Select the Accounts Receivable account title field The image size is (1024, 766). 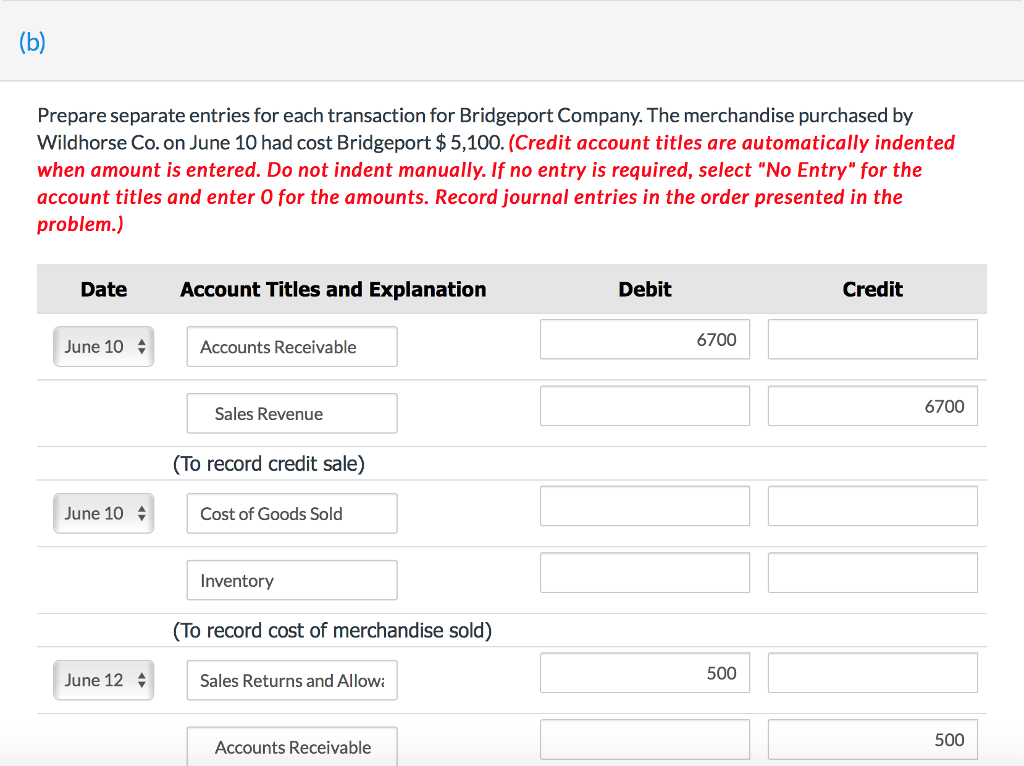(x=291, y=347)
